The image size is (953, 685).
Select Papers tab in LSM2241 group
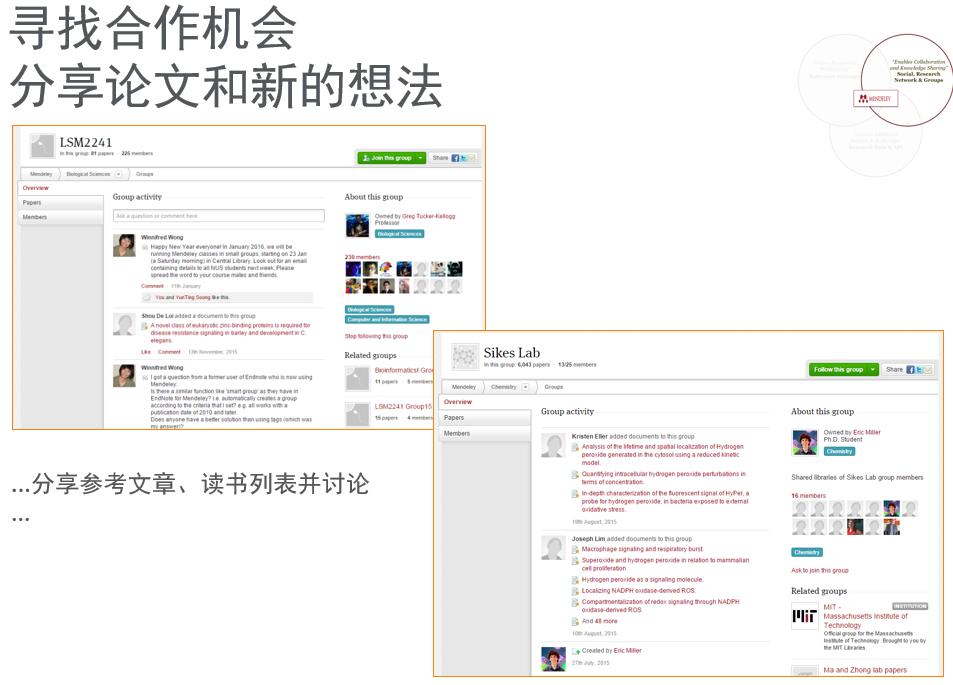coord(61,203)
